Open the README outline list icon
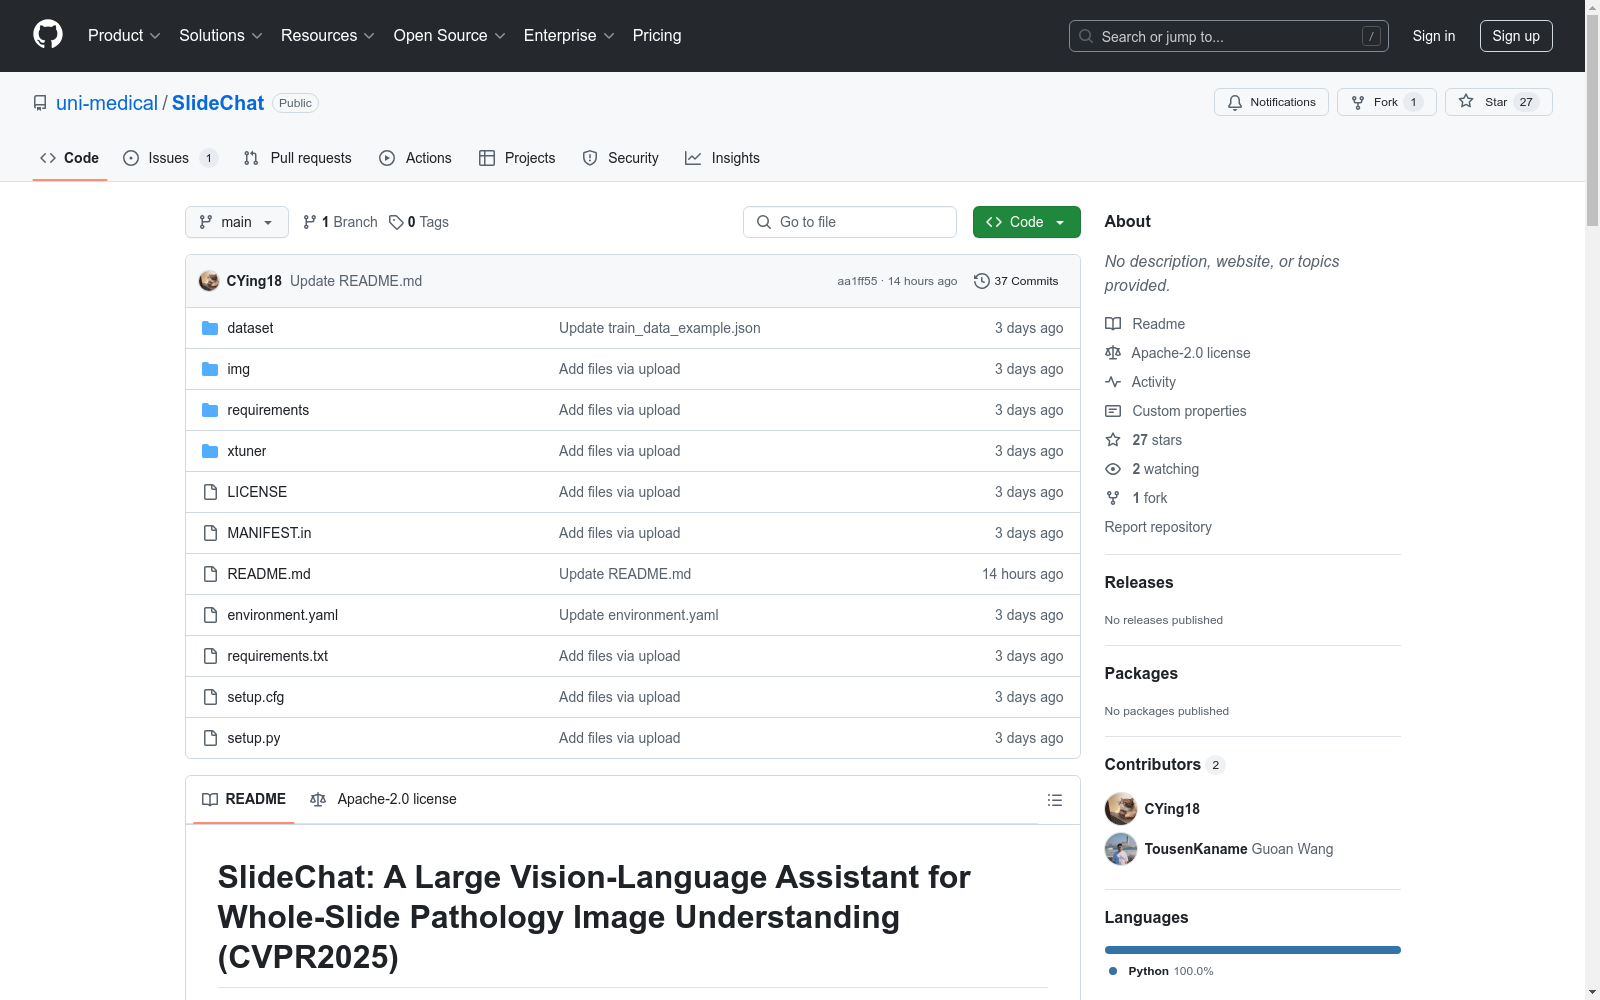 click(x=1054, y=800)
